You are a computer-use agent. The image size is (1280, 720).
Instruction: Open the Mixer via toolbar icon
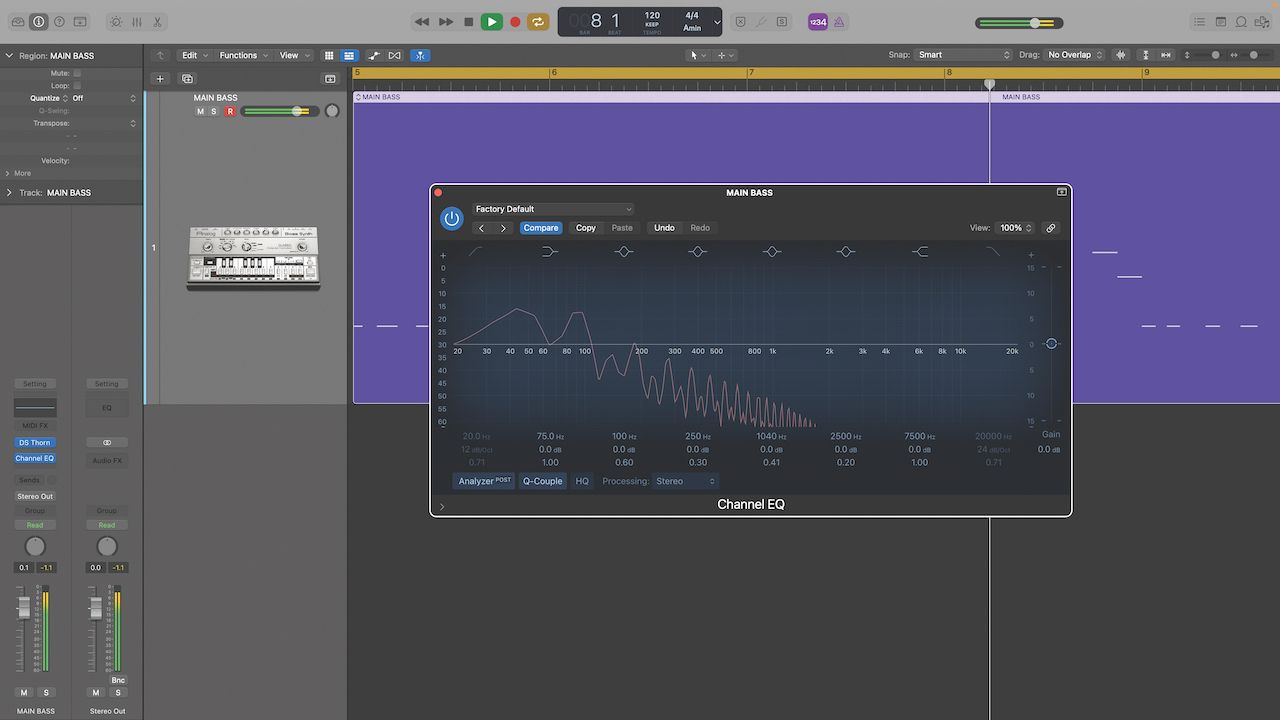pos(137,22)
